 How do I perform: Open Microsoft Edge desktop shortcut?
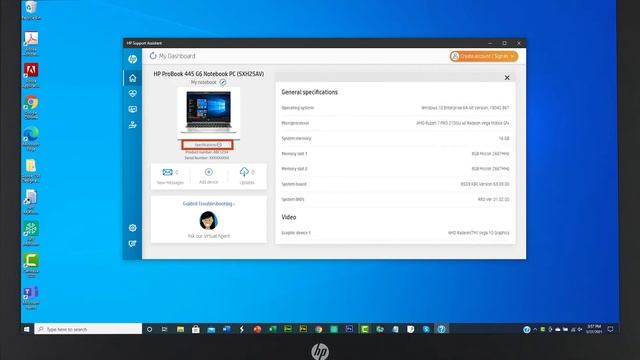click(31, 139)
